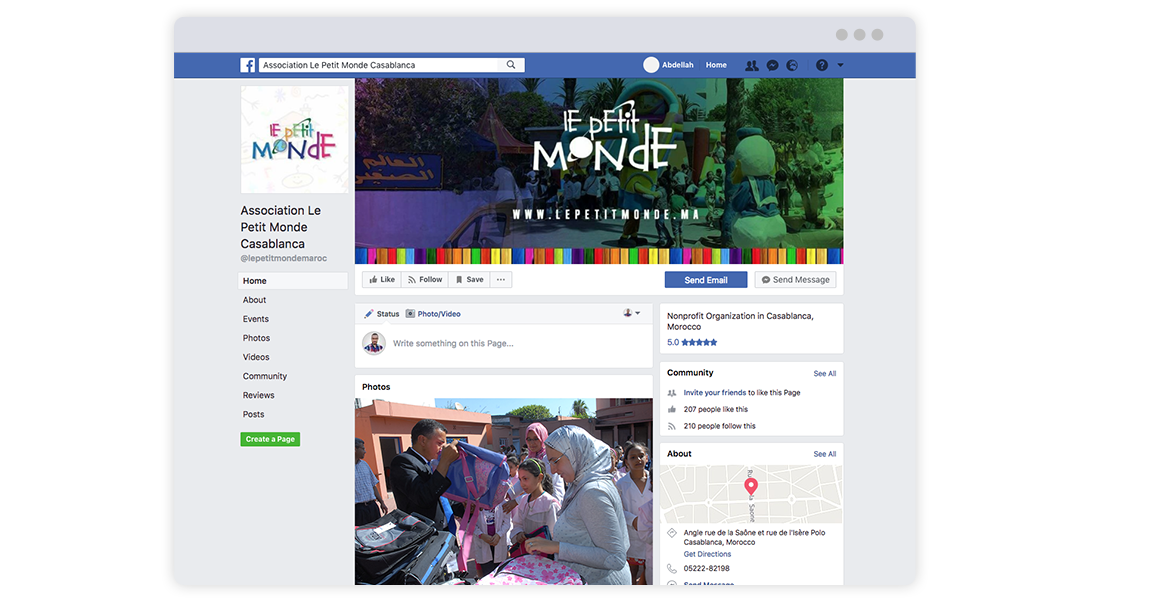Open the Messenger icon in top bar
Image resolution: width=1160 pixels, height=600 pixels.
pyautogui.click(x=772, y=65)
